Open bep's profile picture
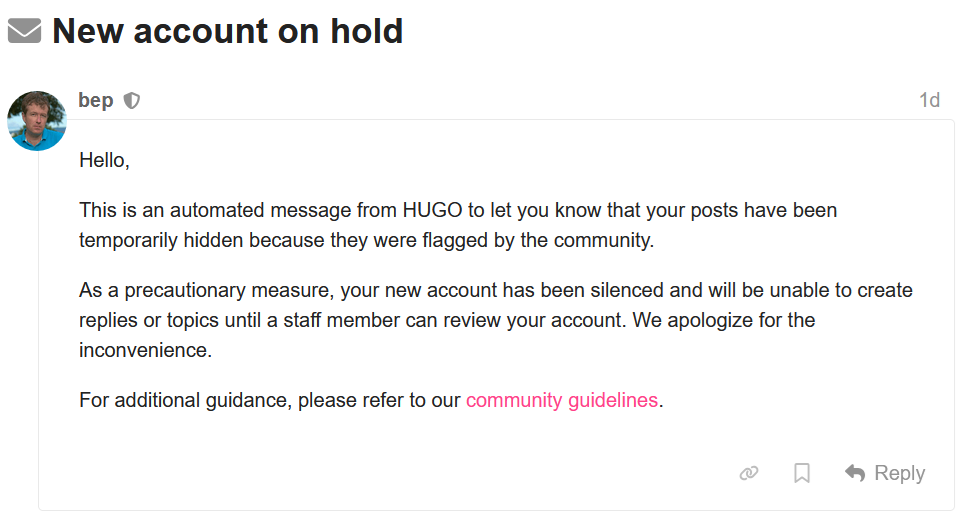This screenshot has width=967, height=517. point(37,121)
